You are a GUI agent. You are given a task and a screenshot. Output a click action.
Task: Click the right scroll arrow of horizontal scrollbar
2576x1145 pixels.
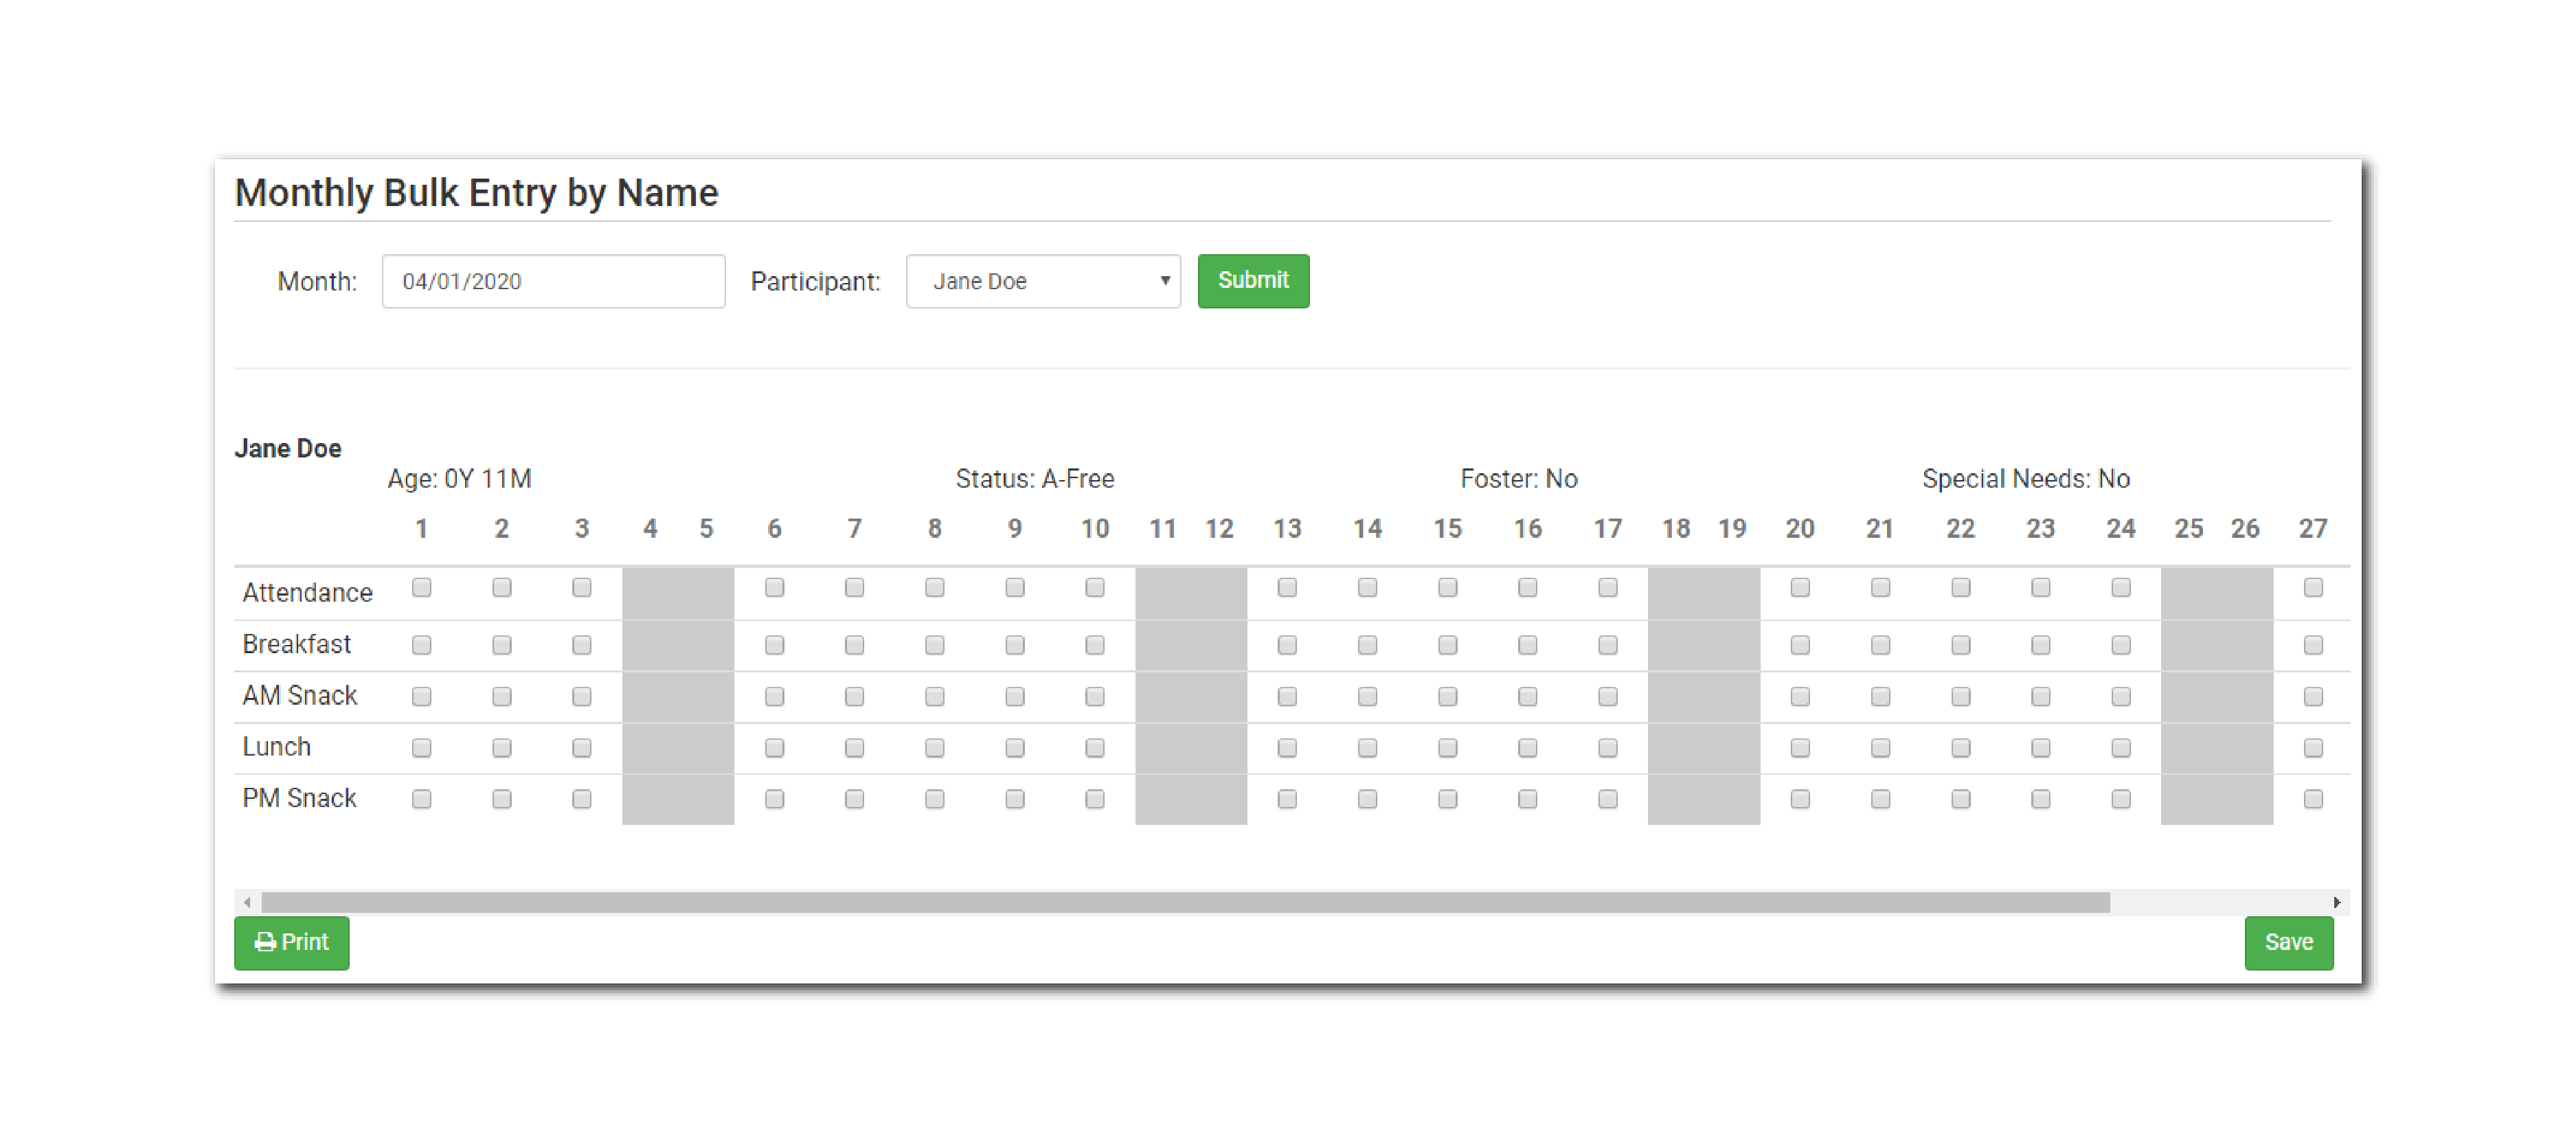click(2337, 902)
